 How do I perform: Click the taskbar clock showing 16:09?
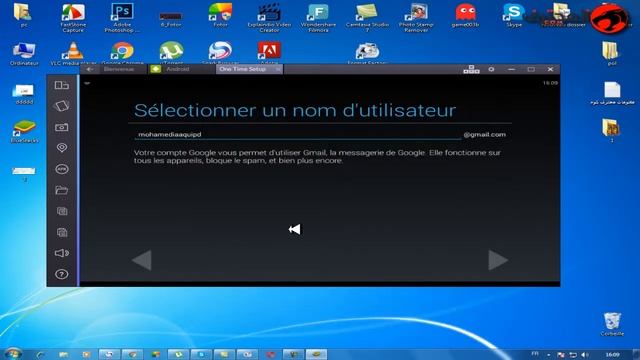tap(612, 354)
